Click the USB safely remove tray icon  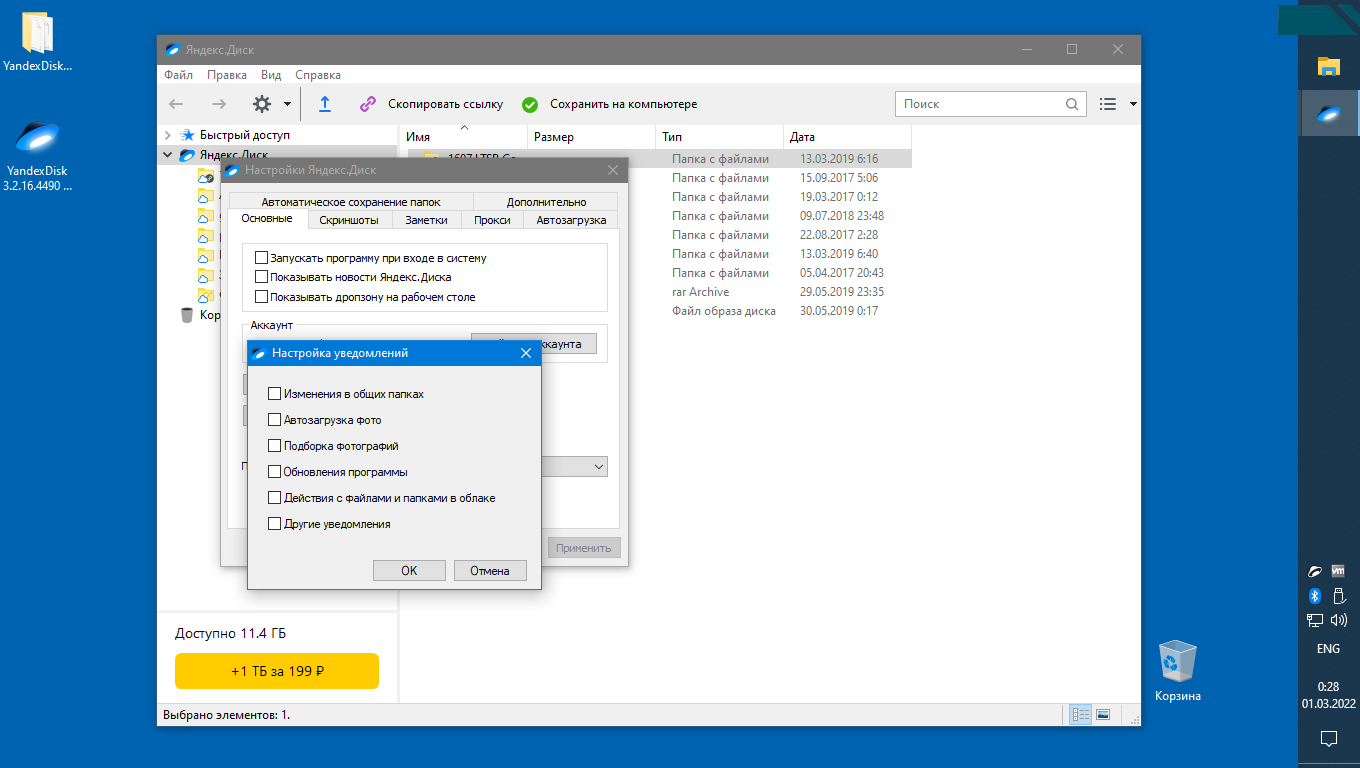click(x=1338, y=596)
